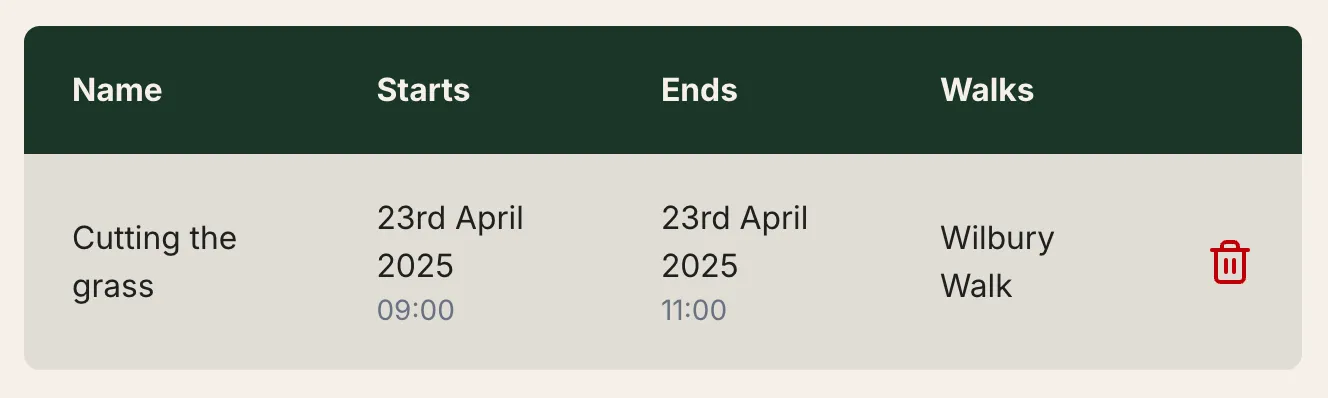1328x398 pixels.
Task: Open the Wilbury Walk entry
Action: click(x=997, y=262)
